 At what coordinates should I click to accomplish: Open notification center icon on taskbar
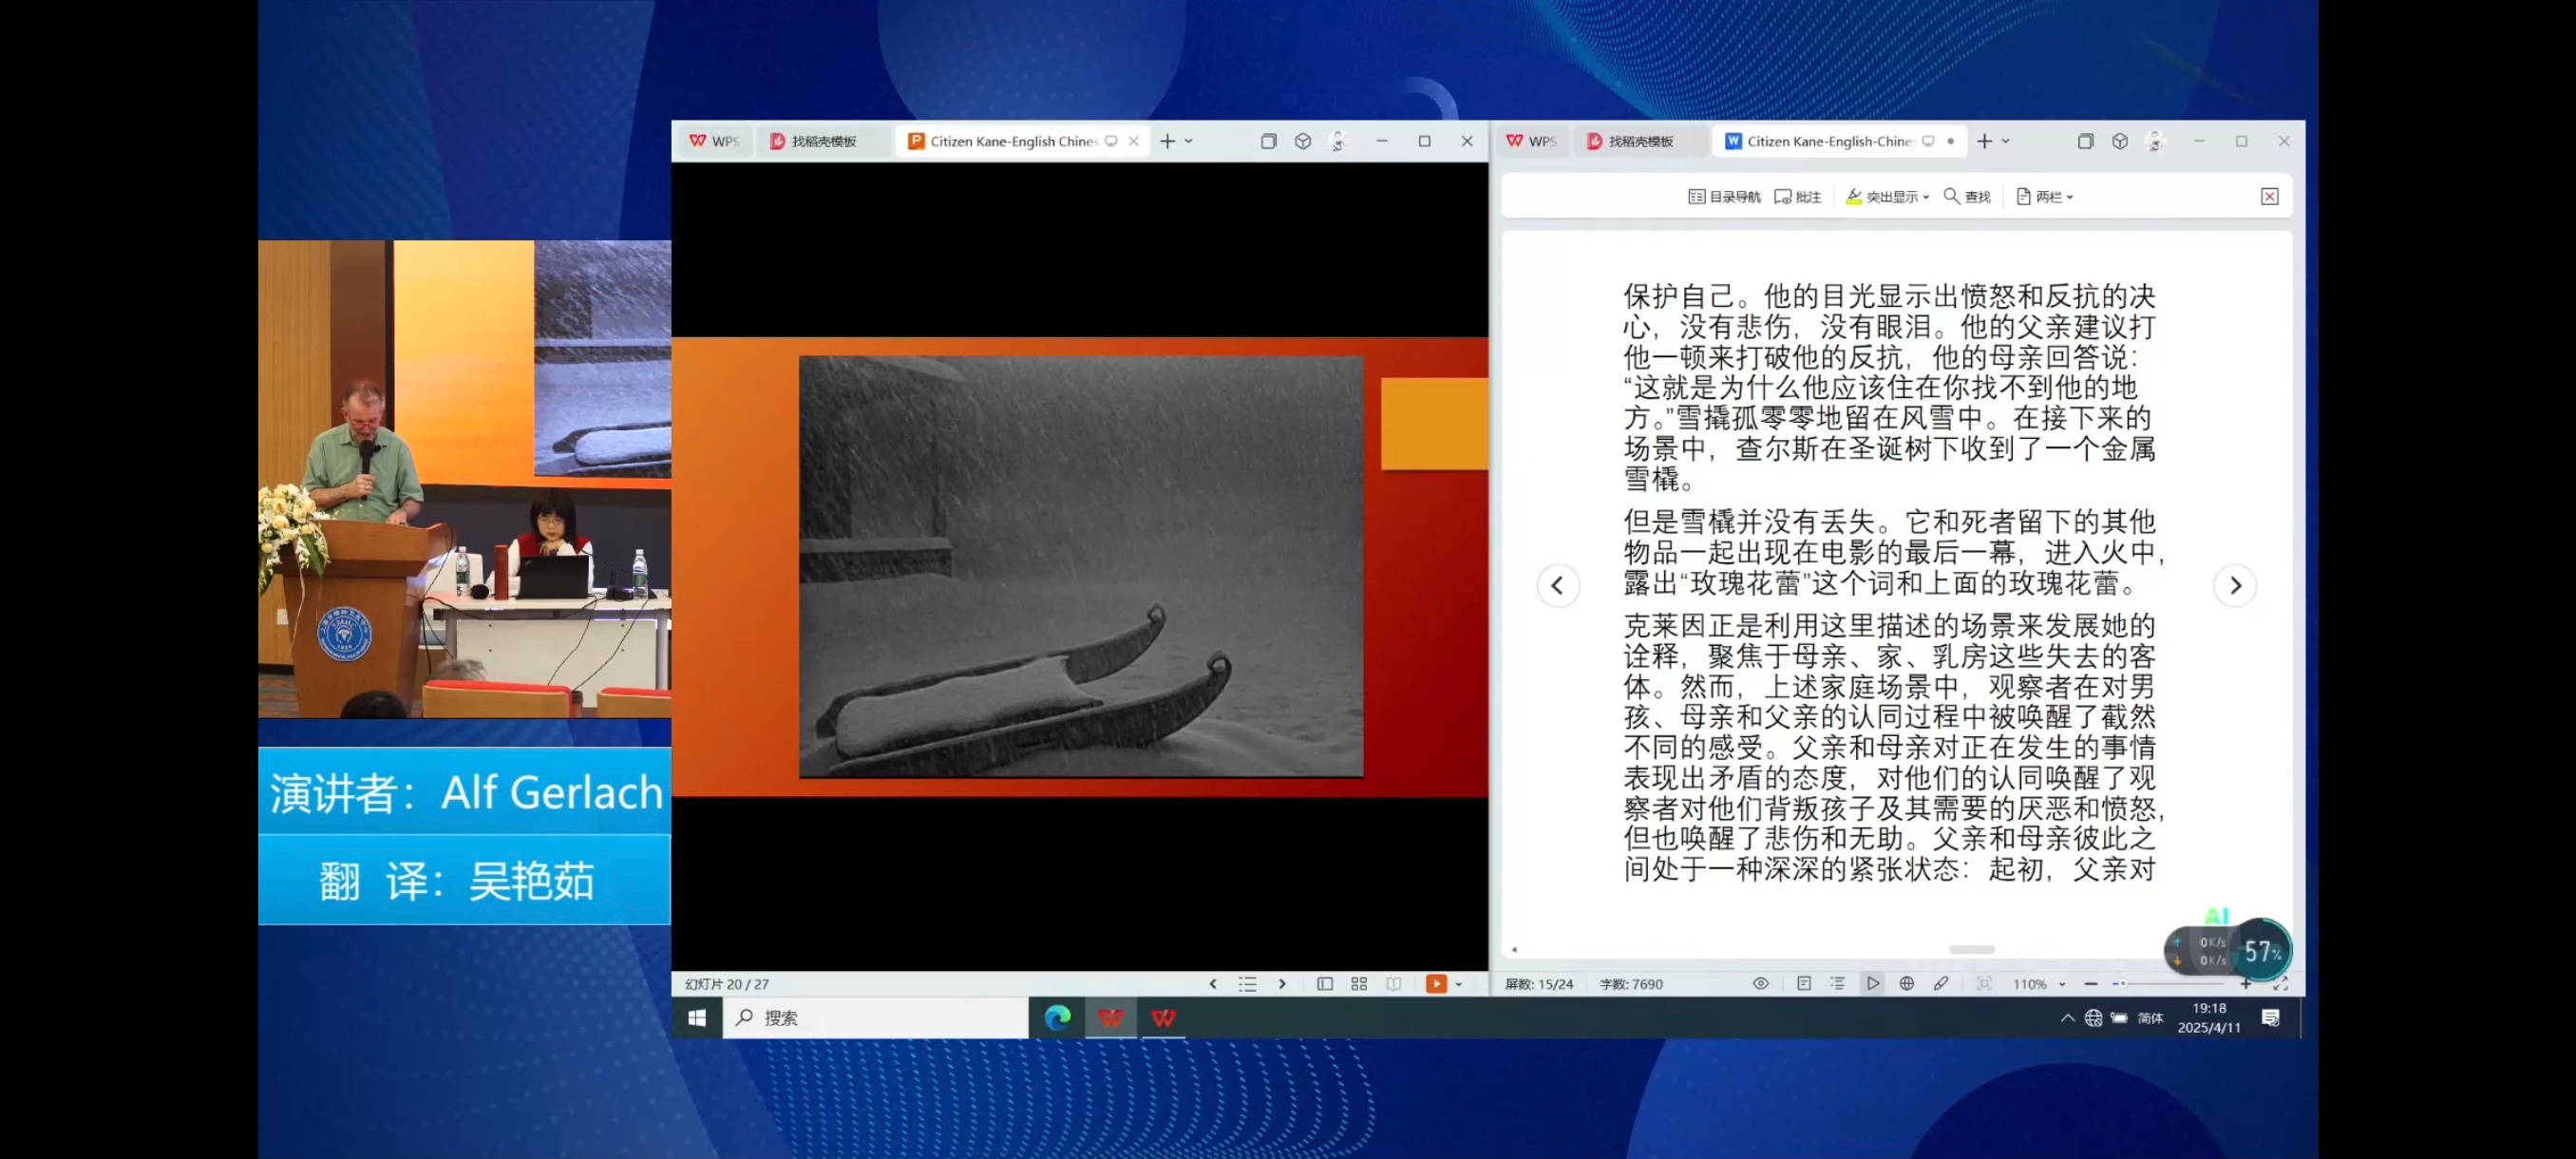(x=2271, y=1018)
